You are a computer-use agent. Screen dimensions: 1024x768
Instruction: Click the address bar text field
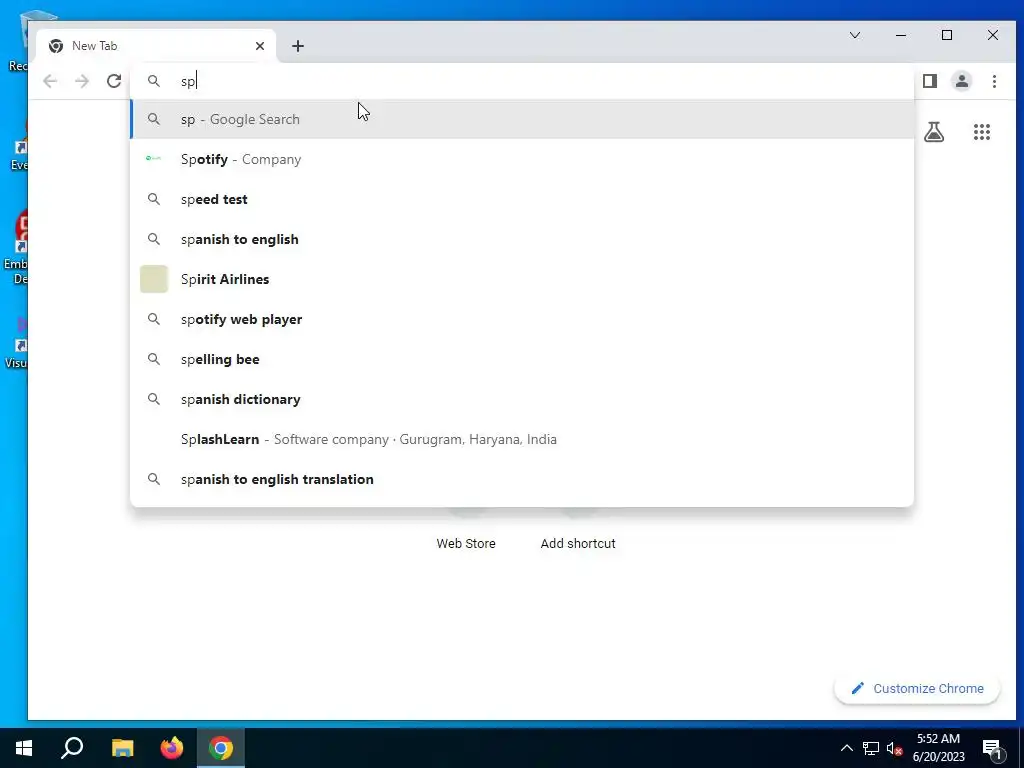coord(522,81)
